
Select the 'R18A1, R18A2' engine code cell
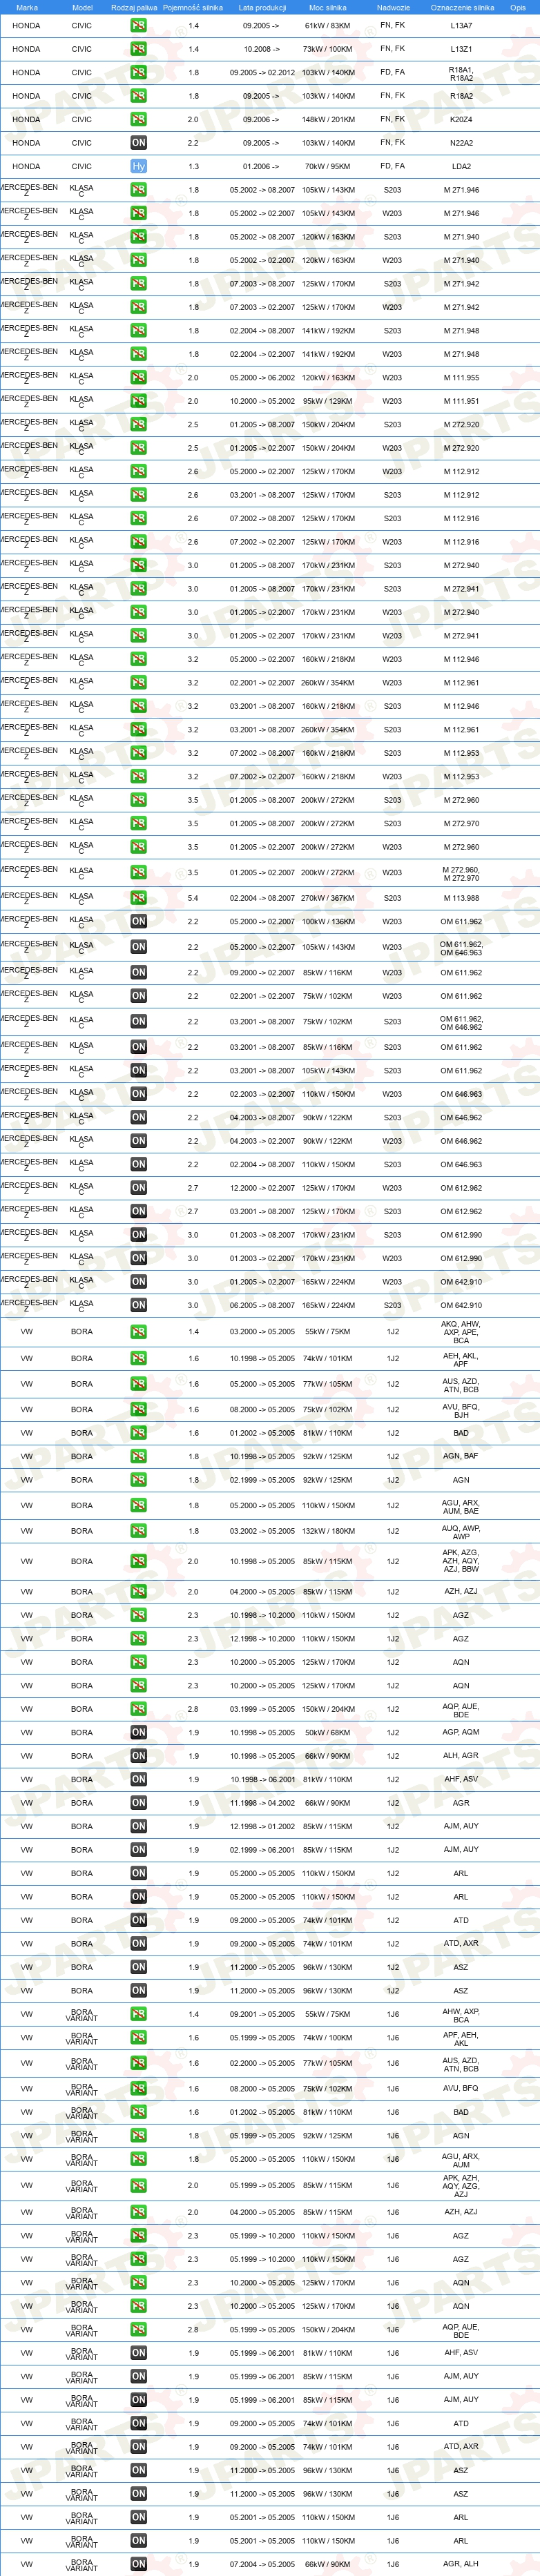click(461, 74)
